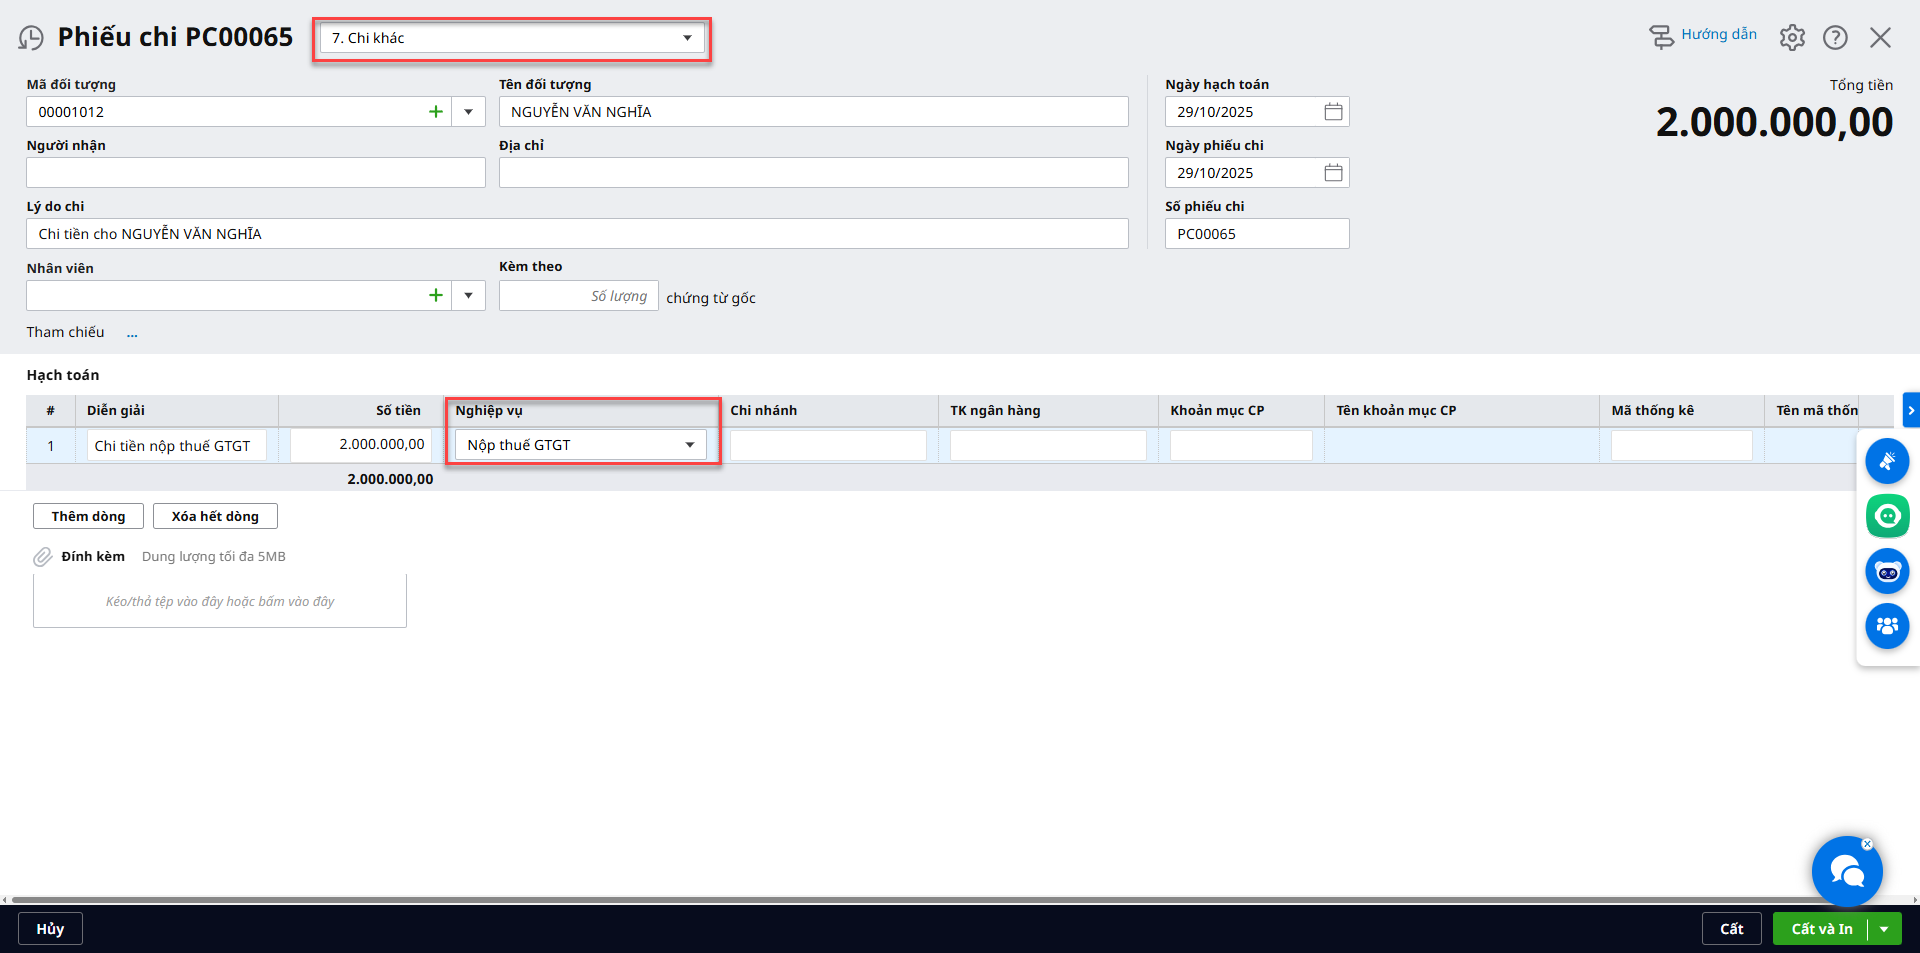The height and width of the screenshot is (953, 1920).
Task: Expand the Mã đối tượng dropdown arrow
Action: click(468, 112)
